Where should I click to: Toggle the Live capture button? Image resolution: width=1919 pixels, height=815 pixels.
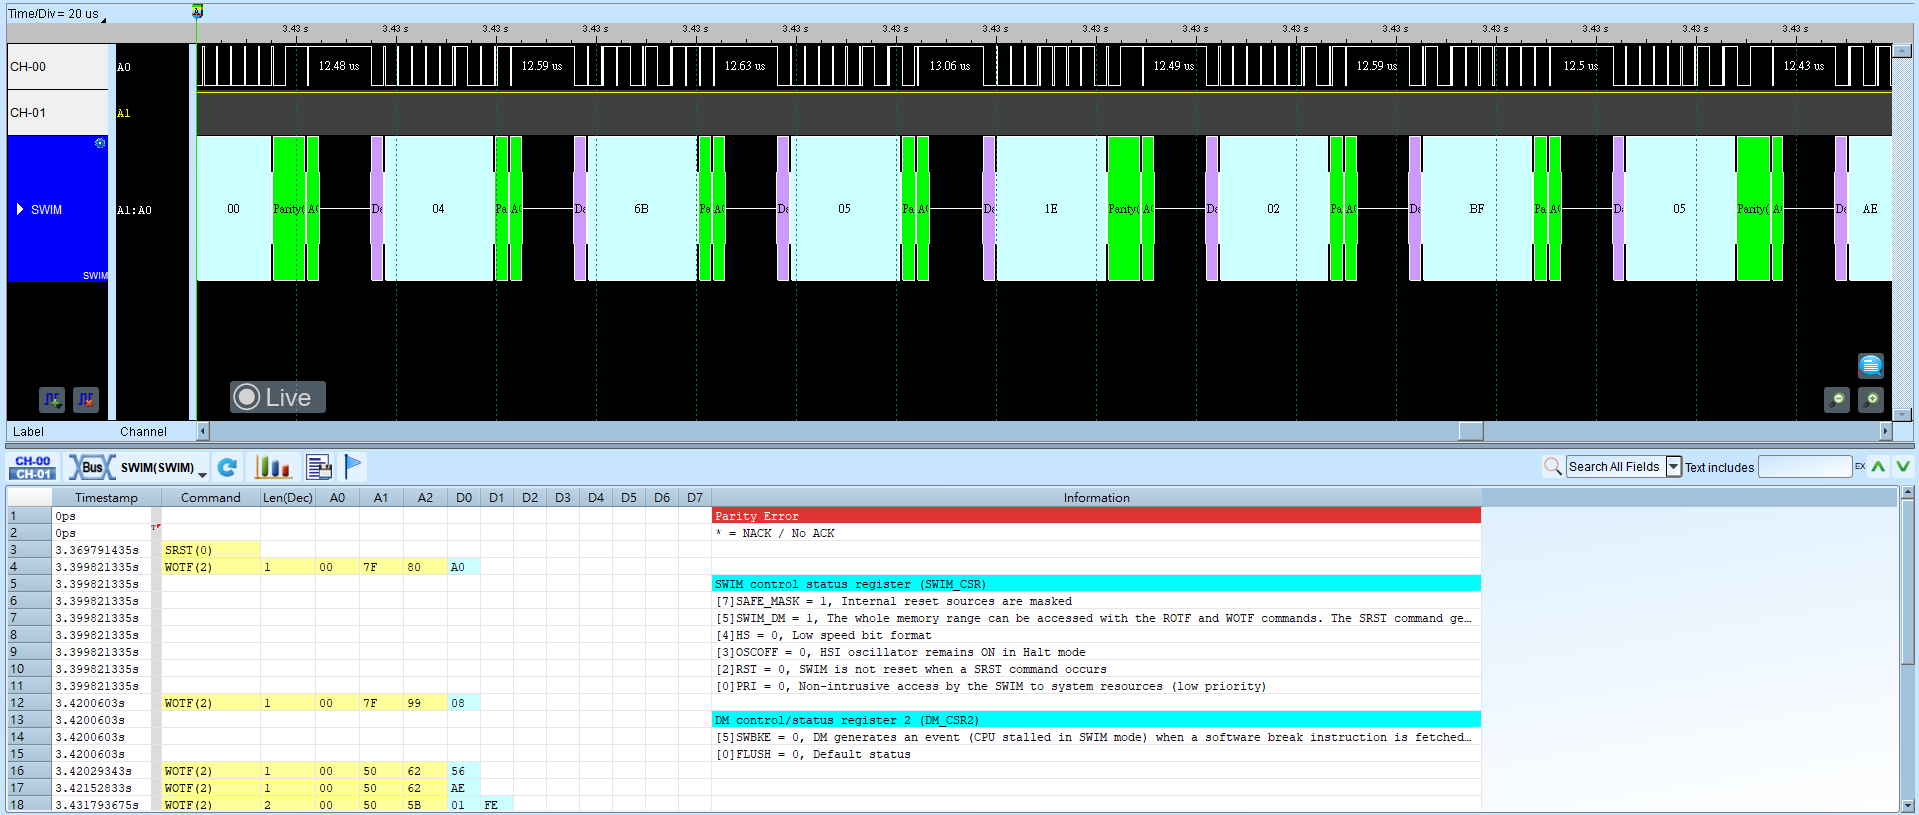(278, 397)
